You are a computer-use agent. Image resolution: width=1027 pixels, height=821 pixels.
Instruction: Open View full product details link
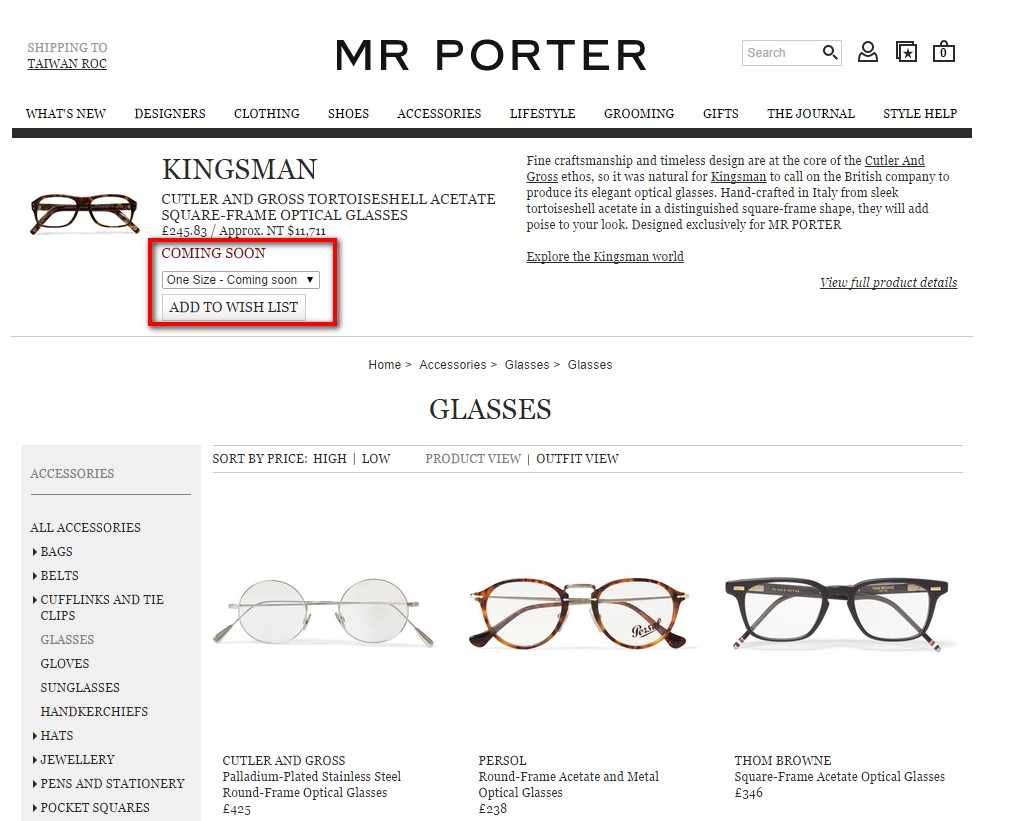pyautogui.click(x=888, y=282)
